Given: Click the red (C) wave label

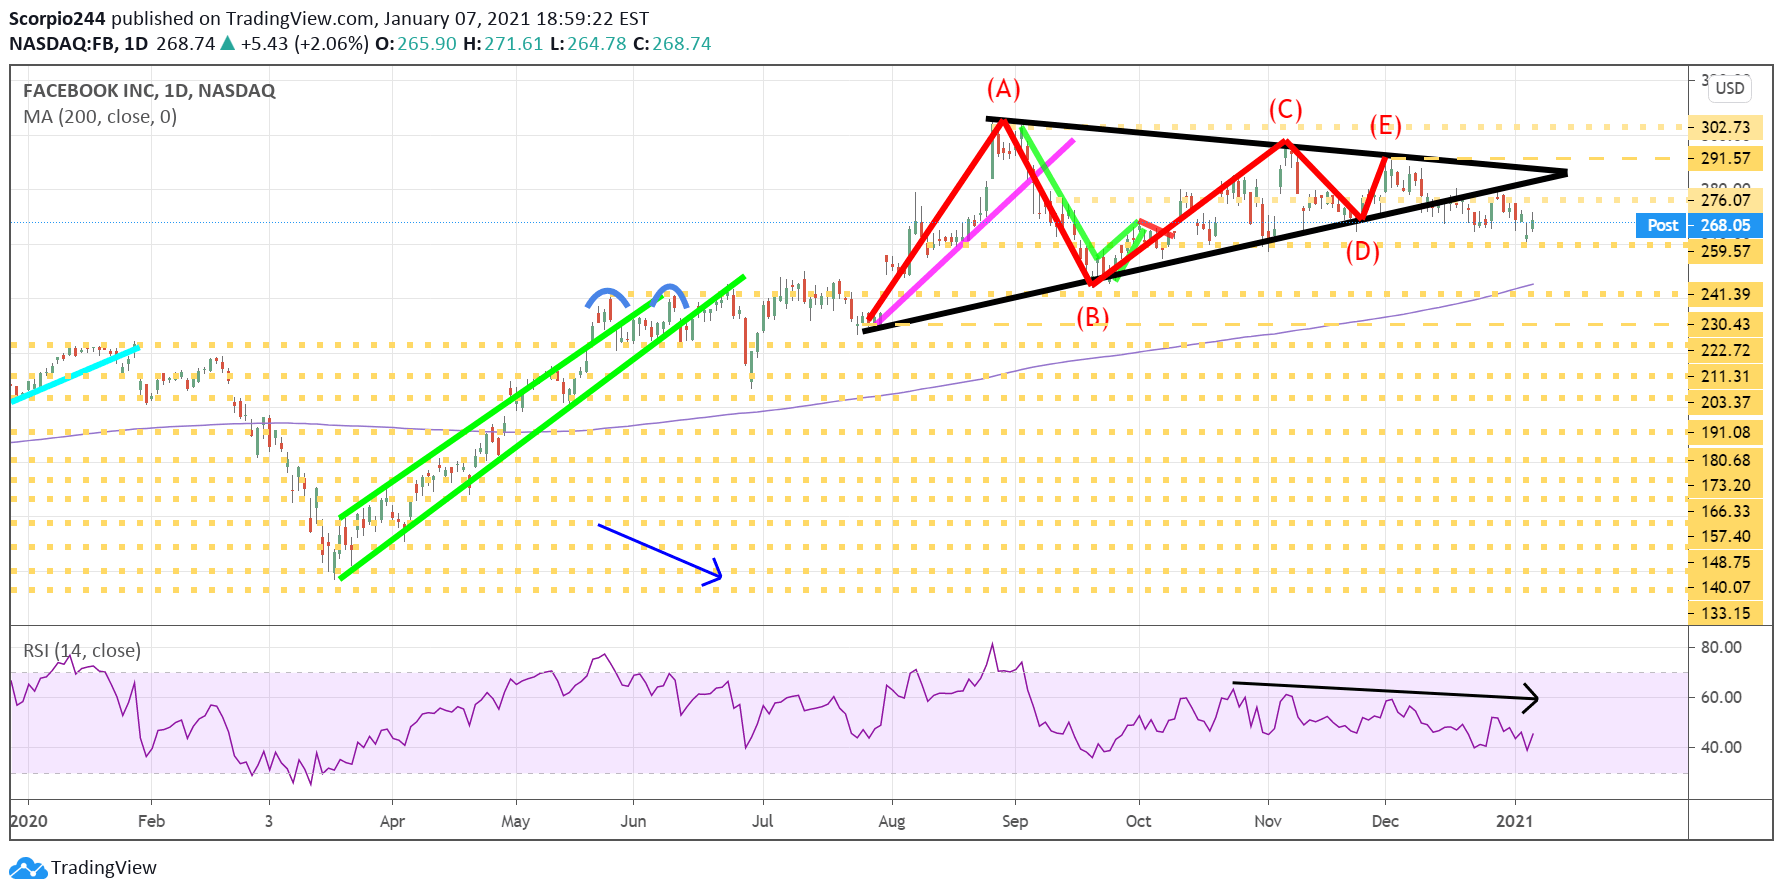Looking at the screenshot, I should point(1285,109).
